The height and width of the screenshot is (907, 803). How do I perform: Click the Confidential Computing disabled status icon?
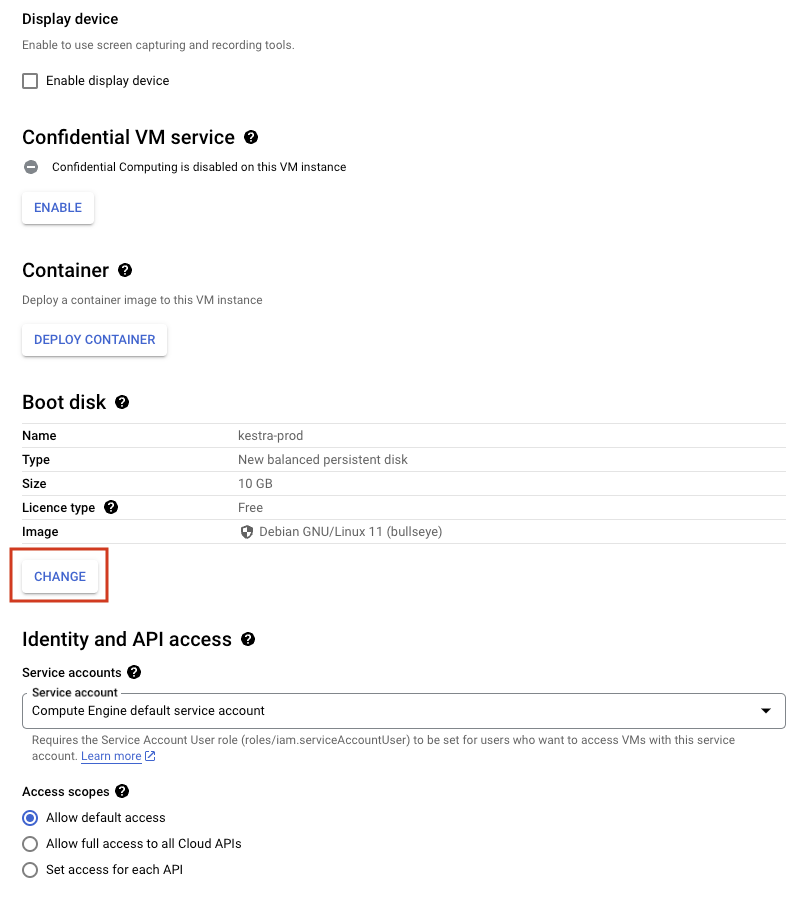tap(31, 167)
